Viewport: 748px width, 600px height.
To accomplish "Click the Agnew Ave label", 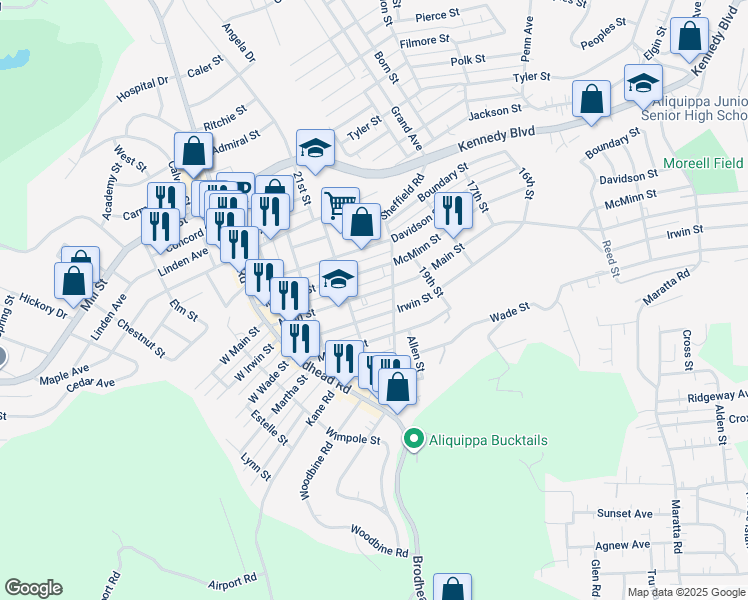I will (622, 545).
